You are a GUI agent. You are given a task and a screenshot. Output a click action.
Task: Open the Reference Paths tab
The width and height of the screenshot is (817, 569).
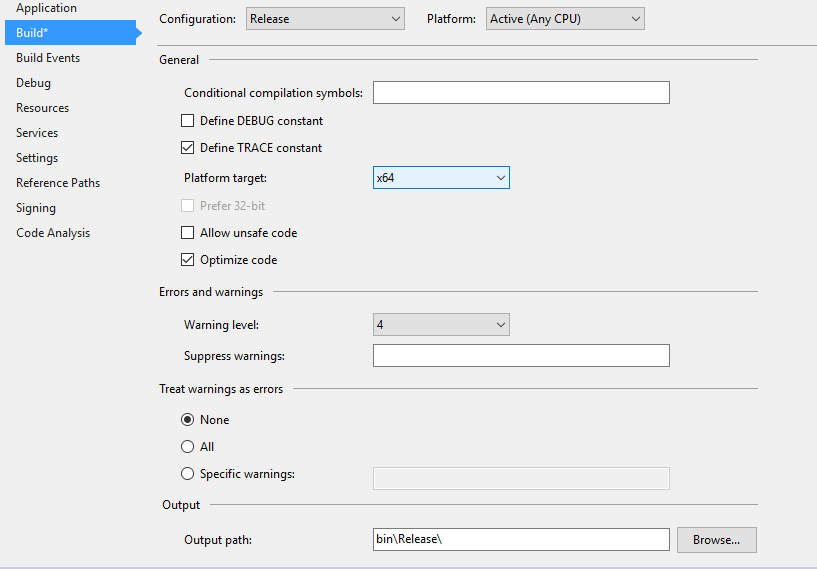point(58,183)
